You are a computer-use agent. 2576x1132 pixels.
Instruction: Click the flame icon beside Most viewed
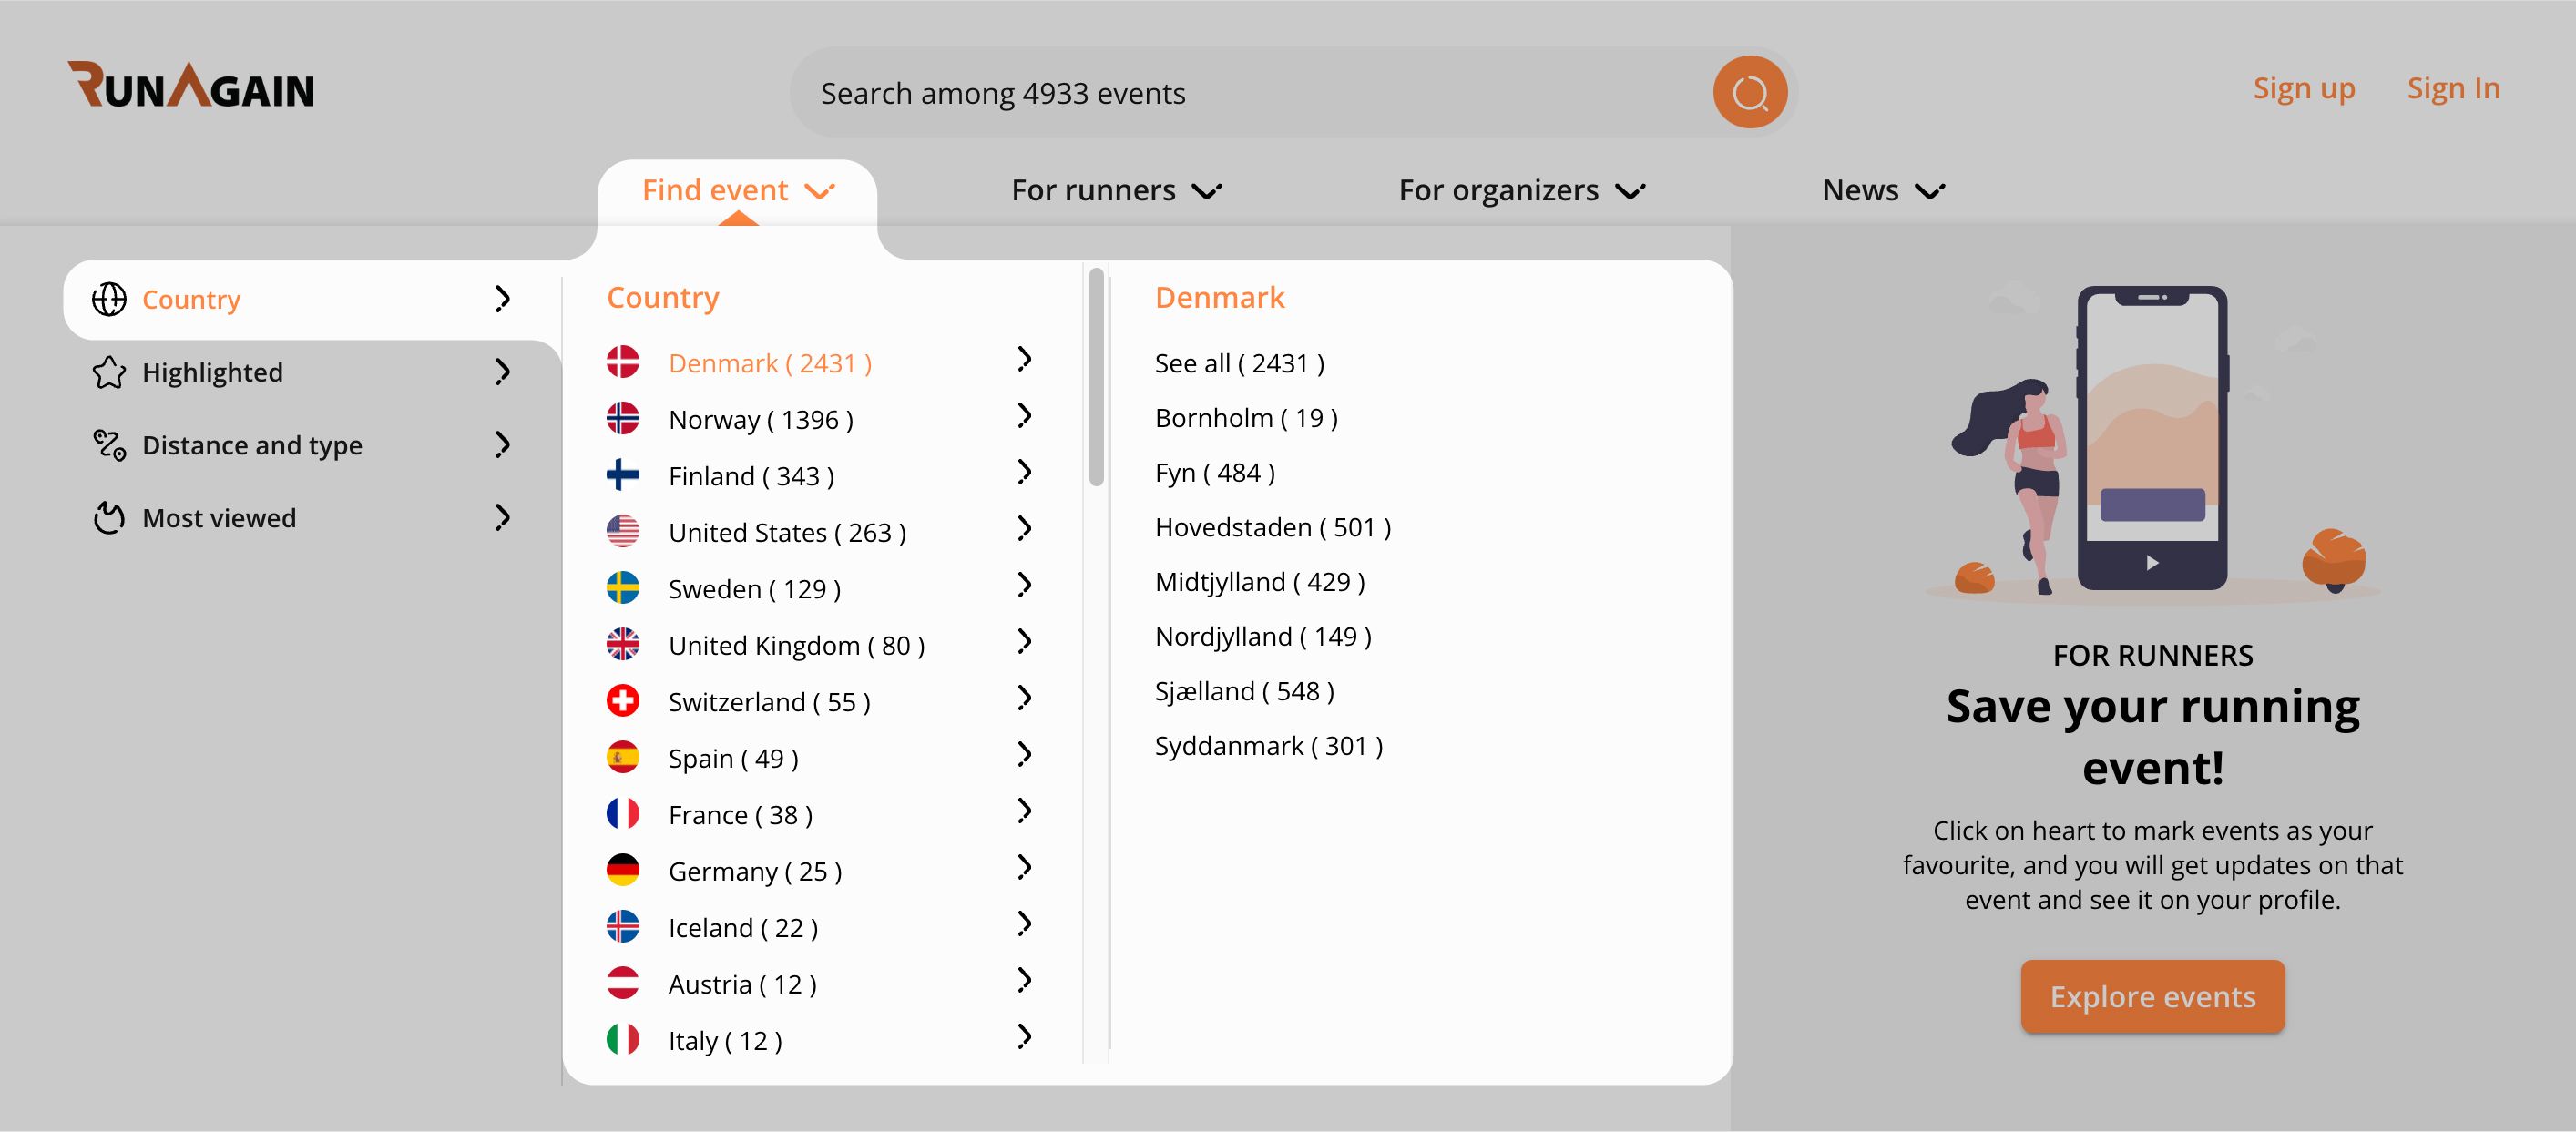coord(109,518)
